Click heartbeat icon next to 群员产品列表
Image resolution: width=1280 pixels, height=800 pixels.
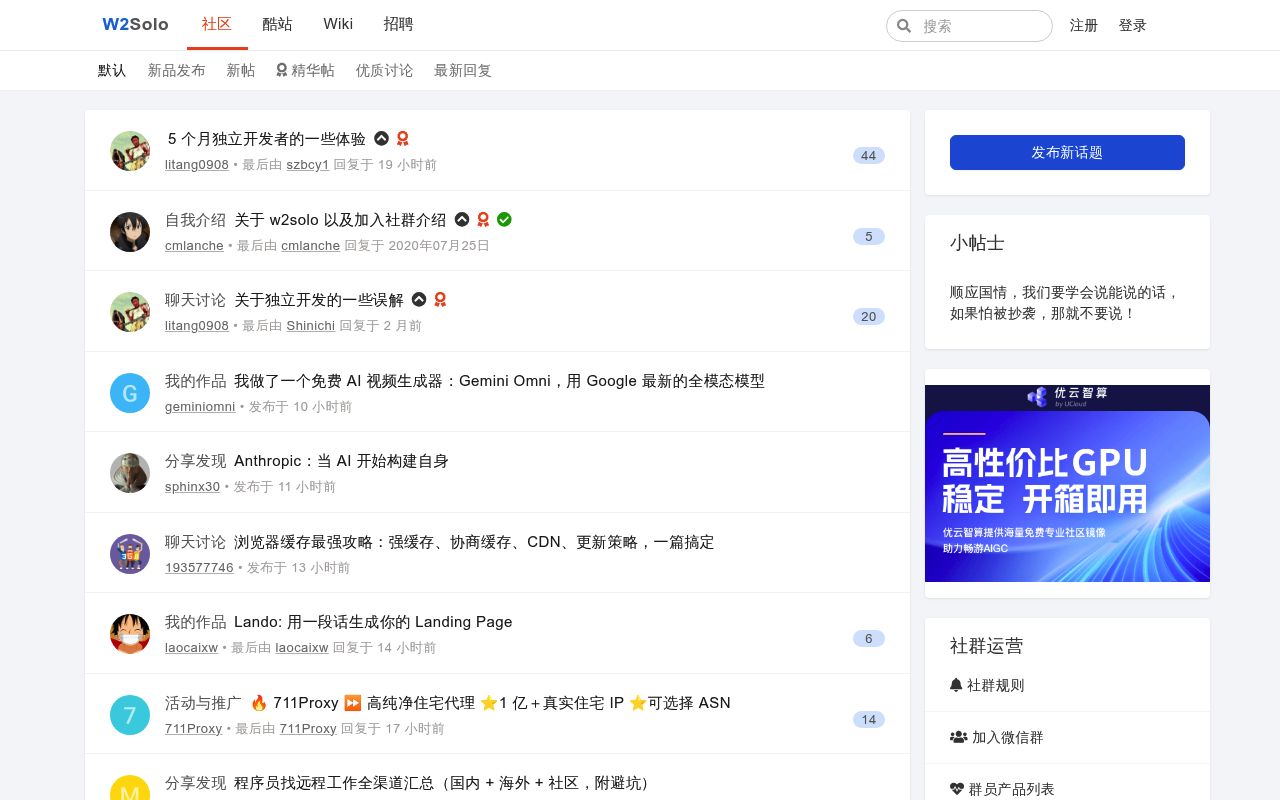[x=957, y=789]
